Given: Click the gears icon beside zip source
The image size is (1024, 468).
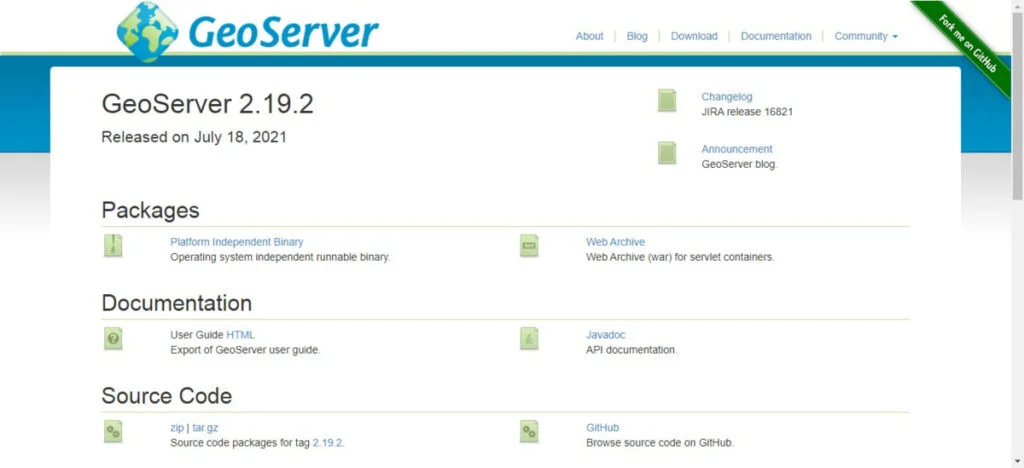Looking at the screenshot, I should (x=113, y=431).
